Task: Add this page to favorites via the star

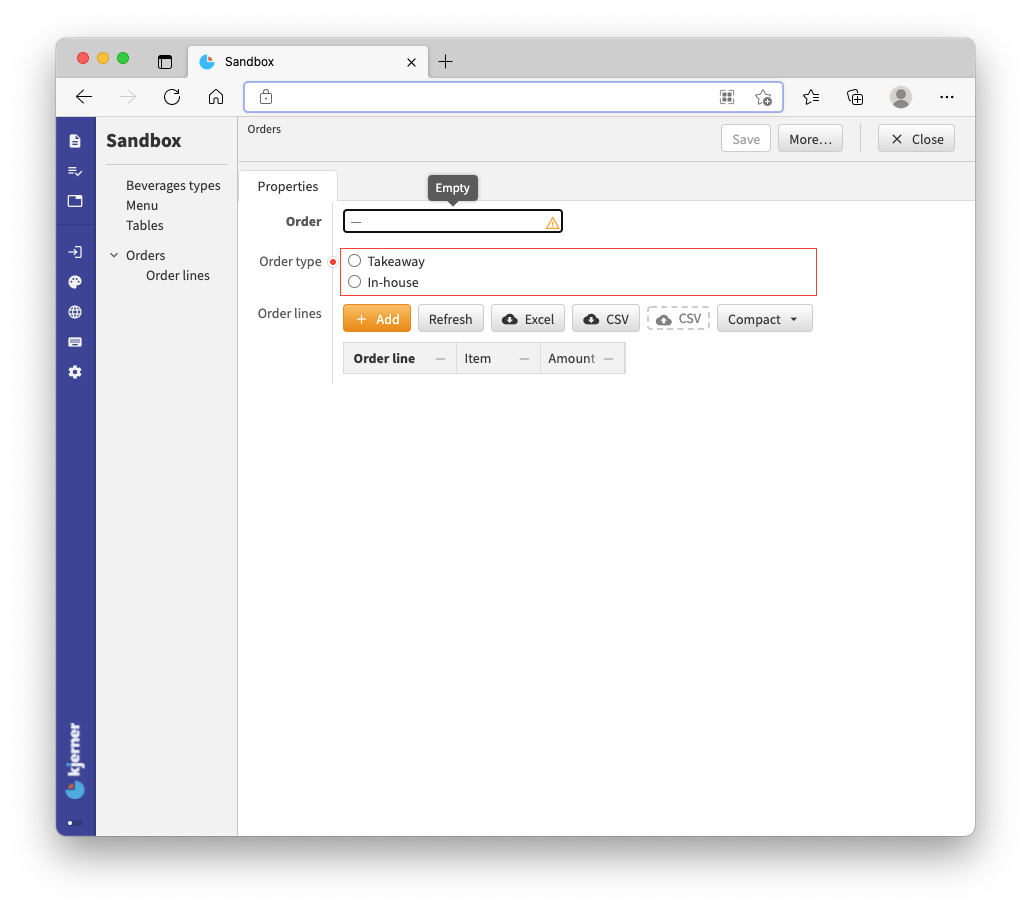Action: (x=763, y=97)
